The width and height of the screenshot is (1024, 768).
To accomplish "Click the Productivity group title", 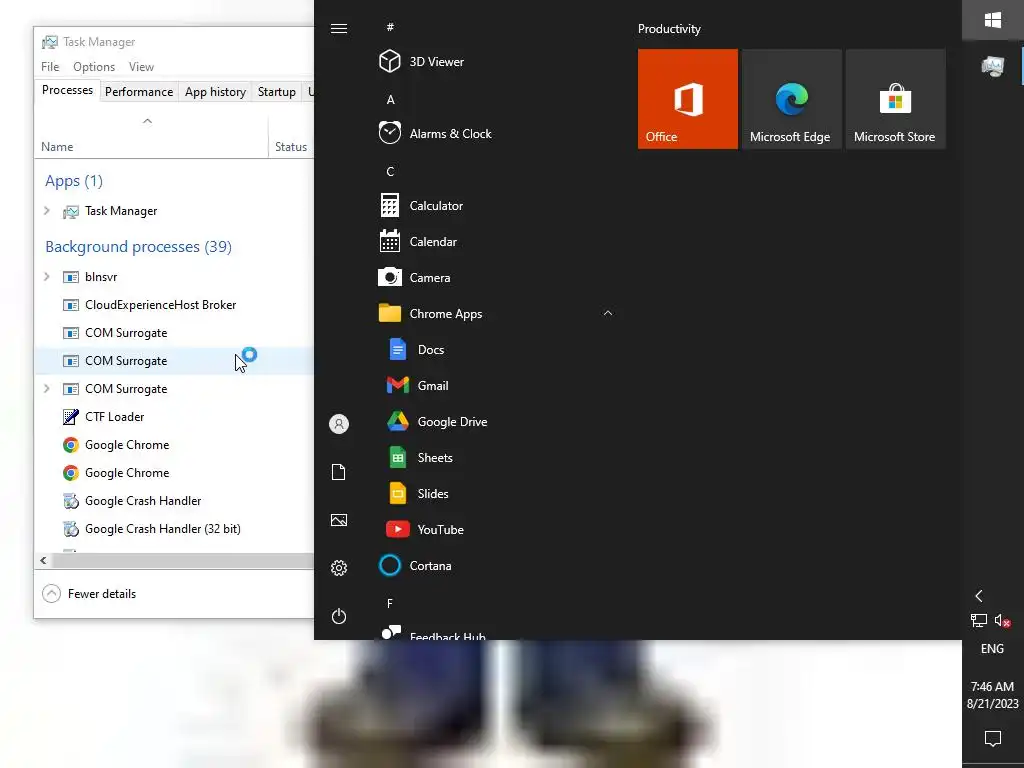I will tap(669, 29).
